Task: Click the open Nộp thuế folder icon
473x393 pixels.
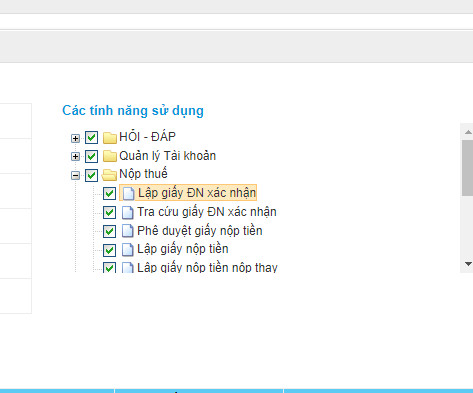Action: tap(109, 175)
